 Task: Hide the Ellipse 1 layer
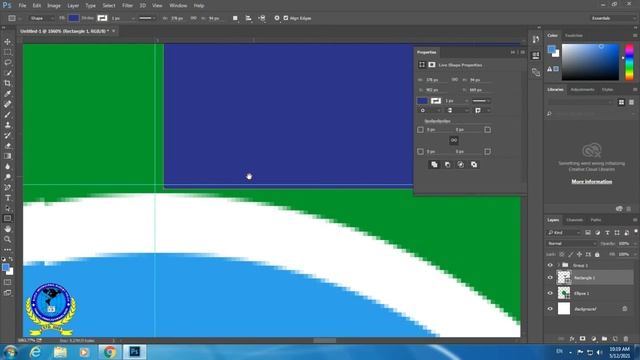(x=550, y=293)
